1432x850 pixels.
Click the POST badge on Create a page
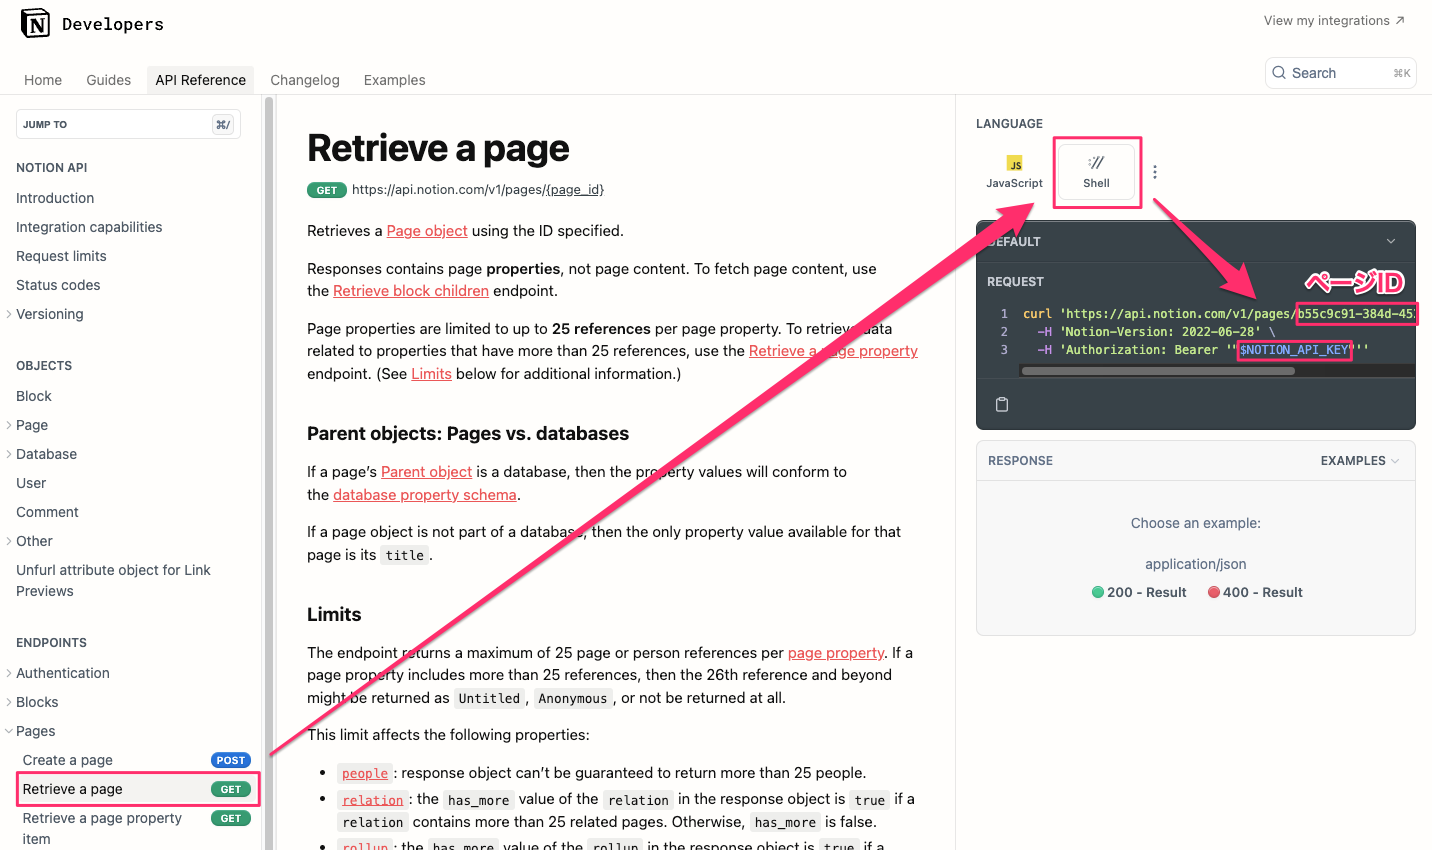click(231, 760)
